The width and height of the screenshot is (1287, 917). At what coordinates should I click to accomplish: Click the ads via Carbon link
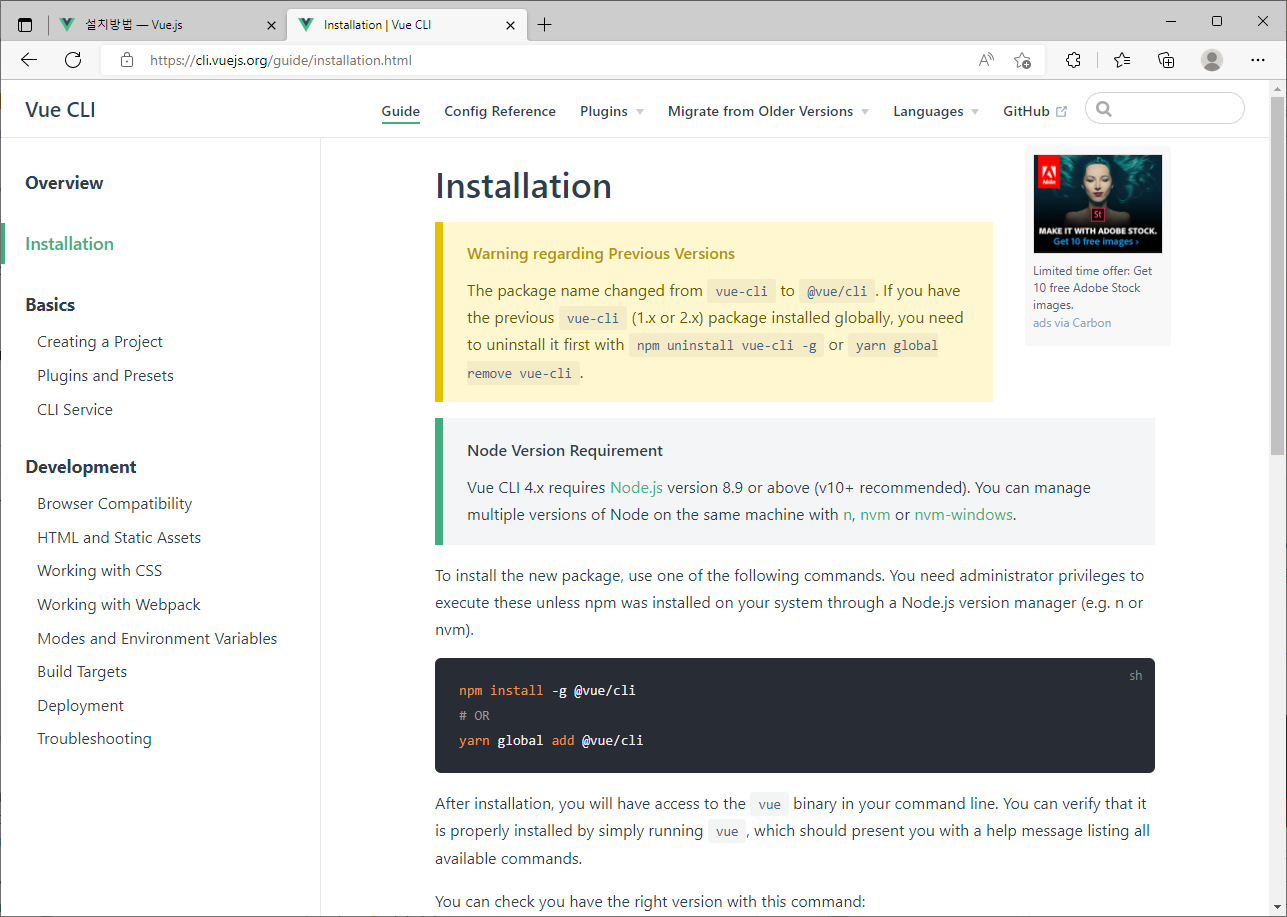click(1072, 323)
